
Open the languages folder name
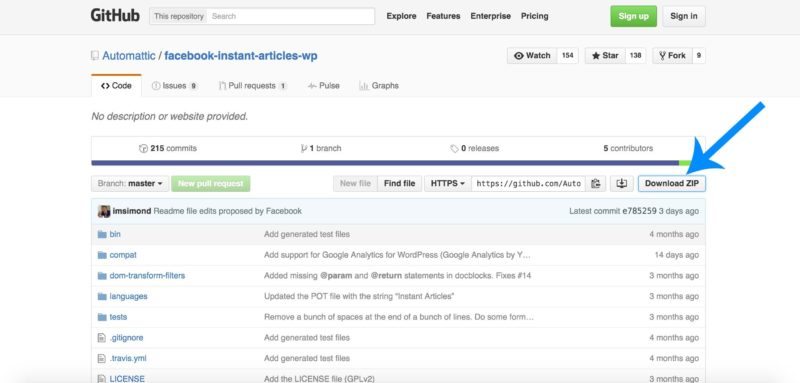[129, 296]
